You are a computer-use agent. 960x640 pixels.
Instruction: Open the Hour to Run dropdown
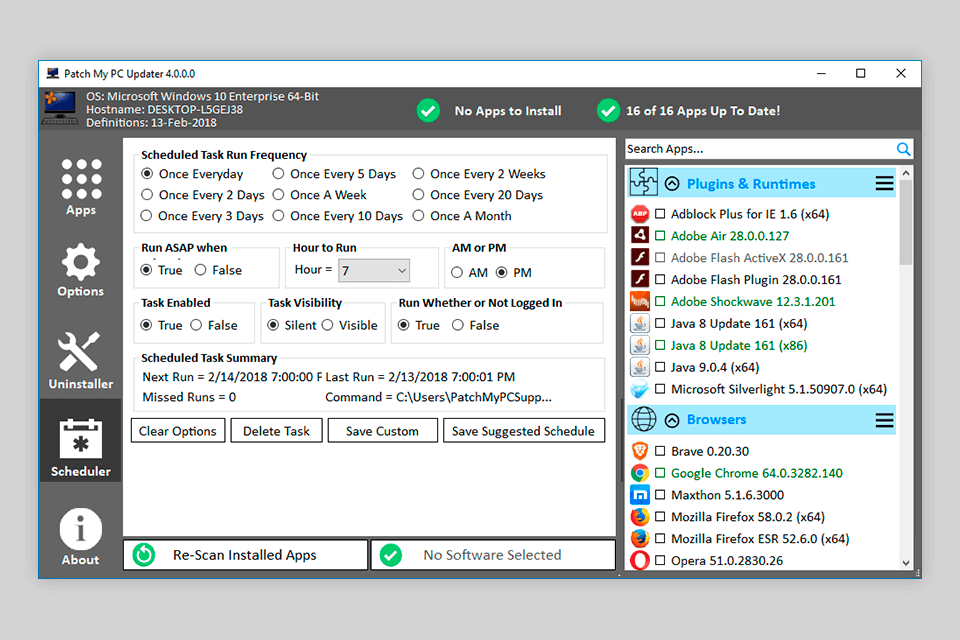374,270
